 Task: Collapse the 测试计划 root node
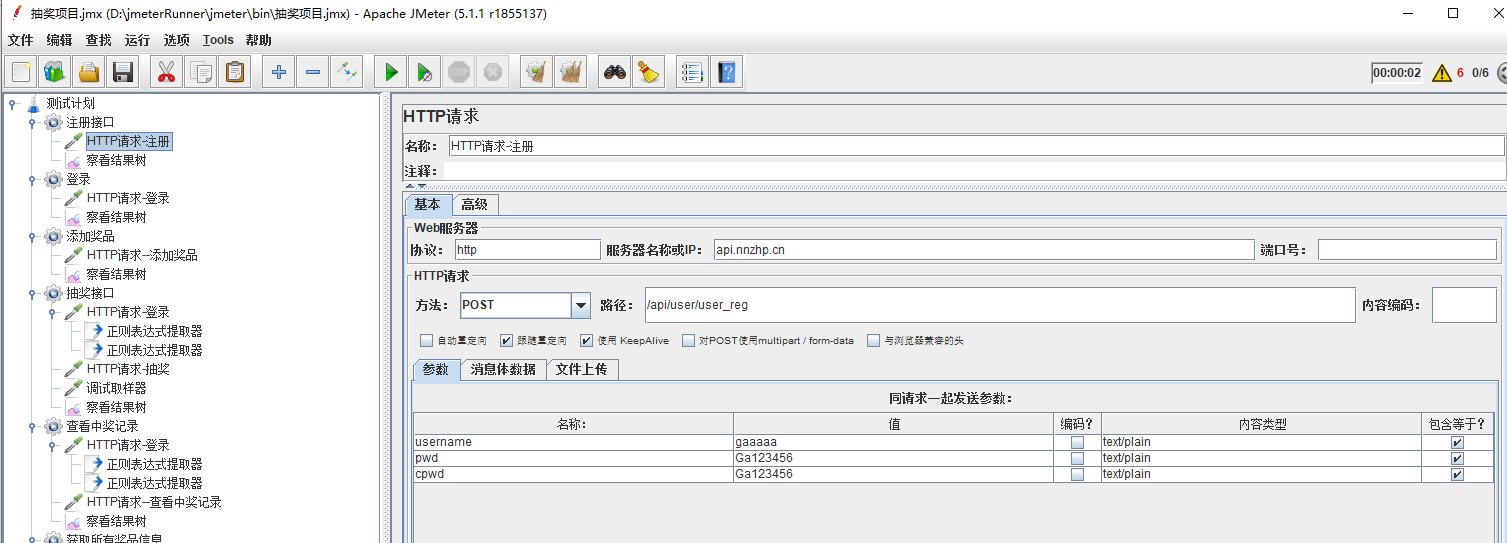(x=12, y=103)
